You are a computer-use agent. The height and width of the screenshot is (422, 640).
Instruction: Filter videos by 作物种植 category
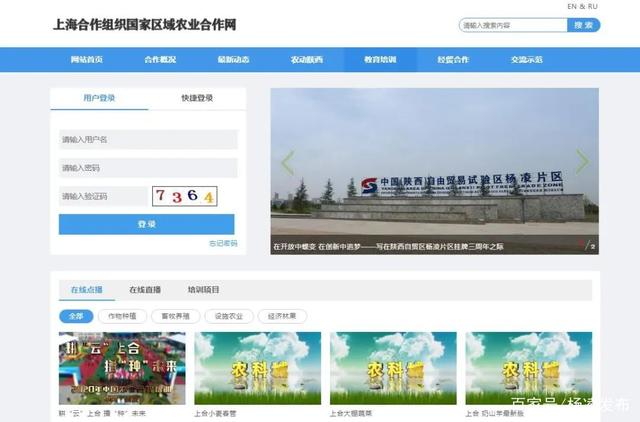pos(121,316)
